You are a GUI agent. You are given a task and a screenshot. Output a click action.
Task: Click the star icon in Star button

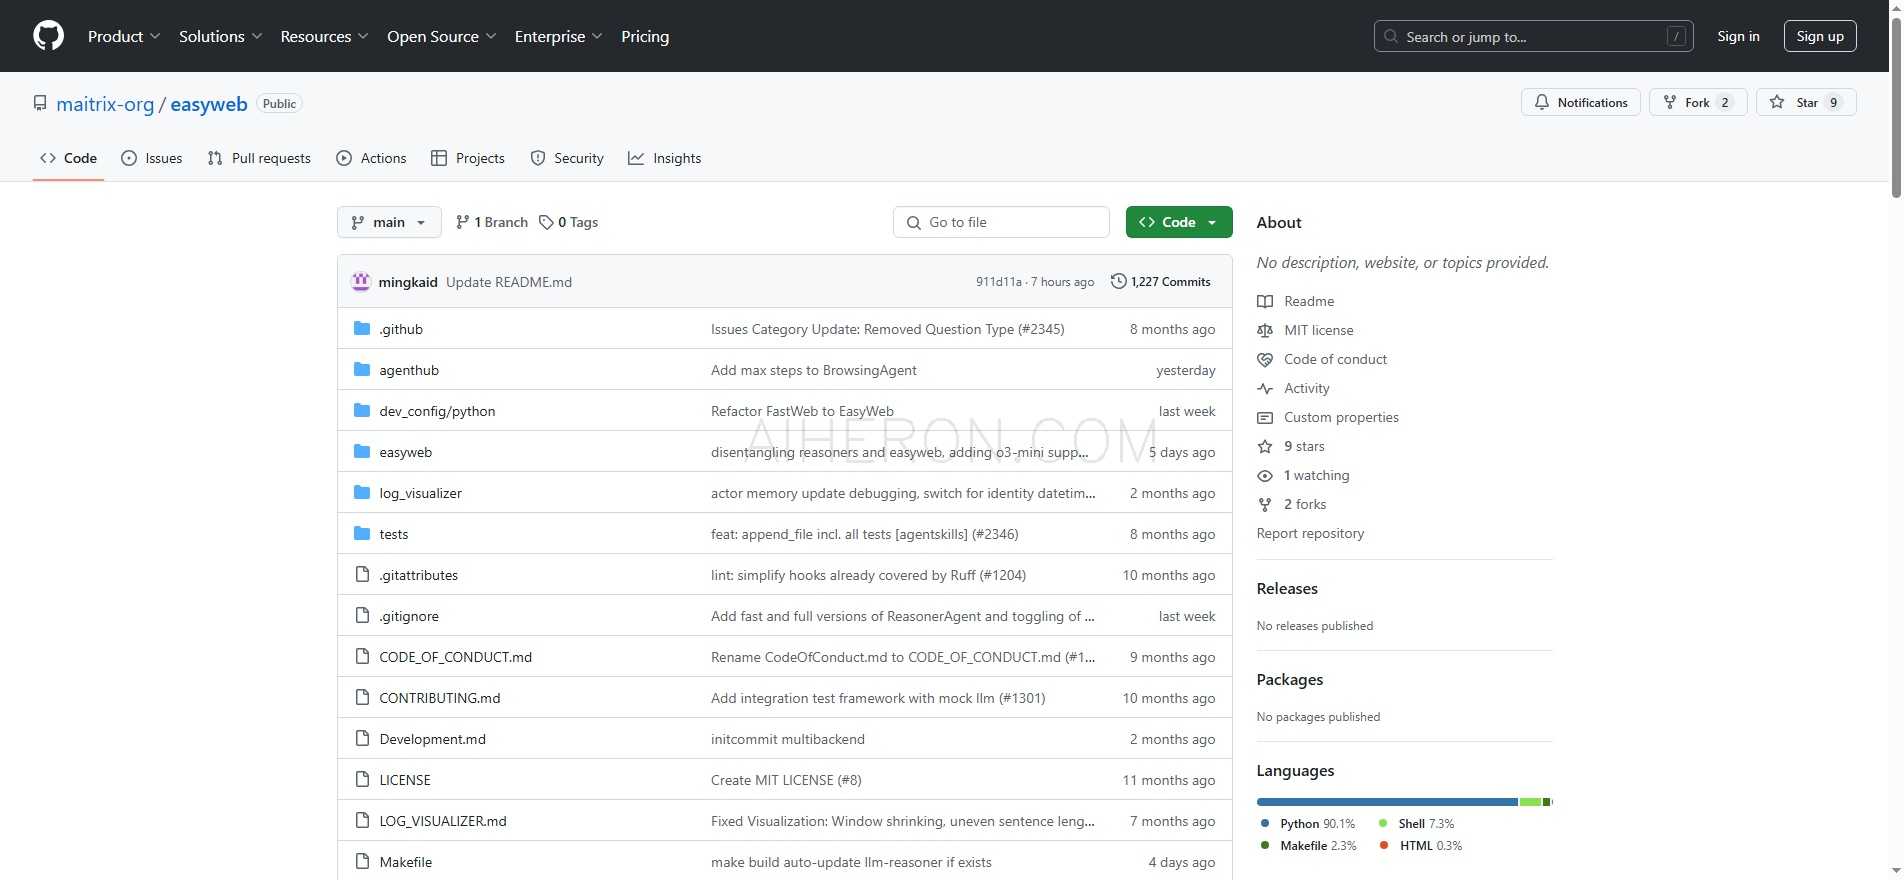point(1777,102)
